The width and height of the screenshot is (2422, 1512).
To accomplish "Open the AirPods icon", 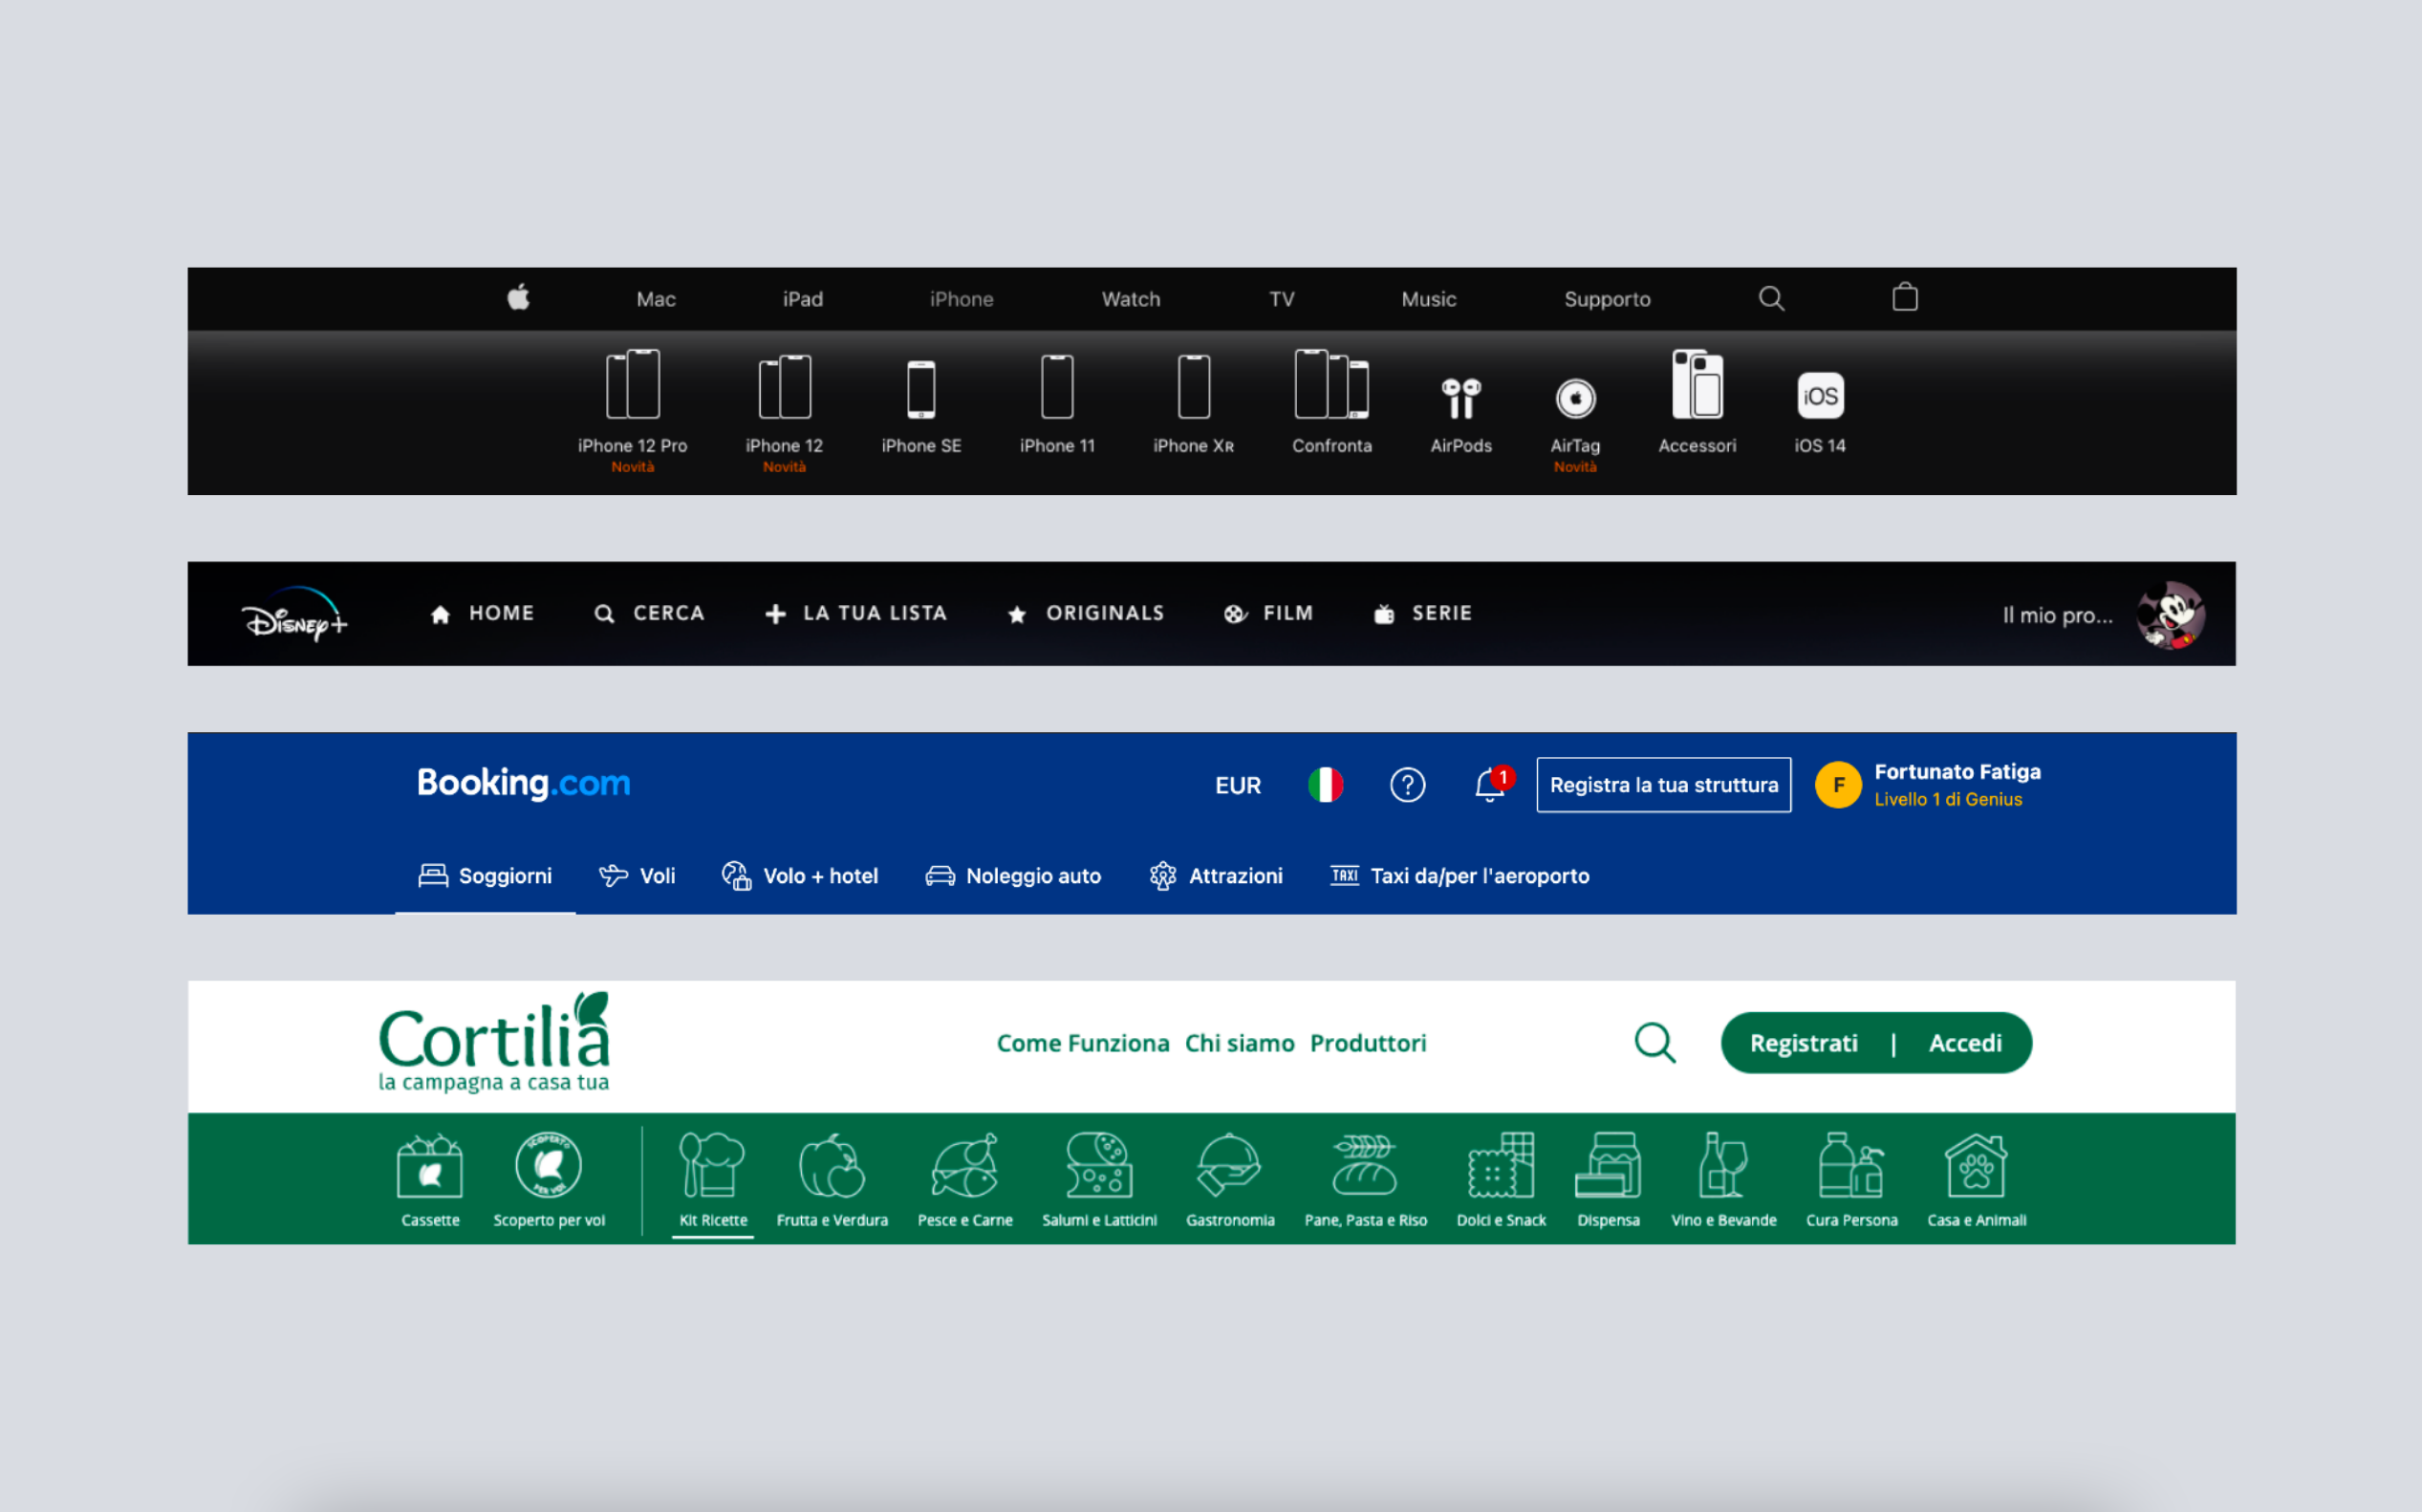I will tap(1461, 398).
